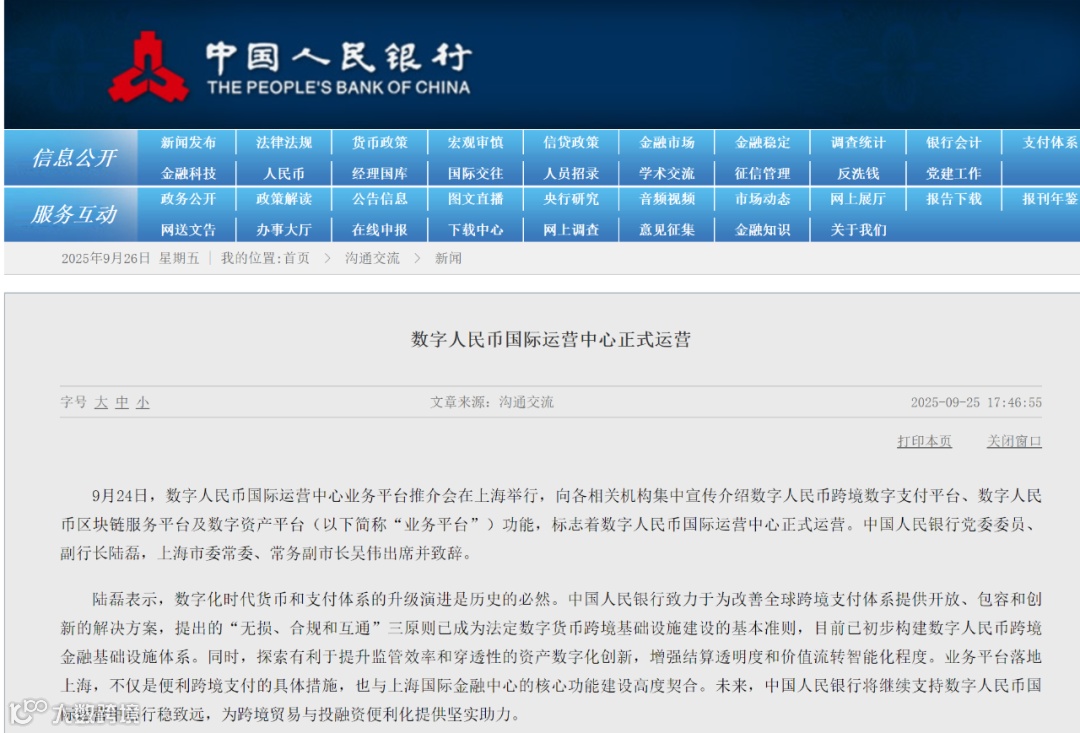Select 学术交流 in navigation

pos(667,174)
